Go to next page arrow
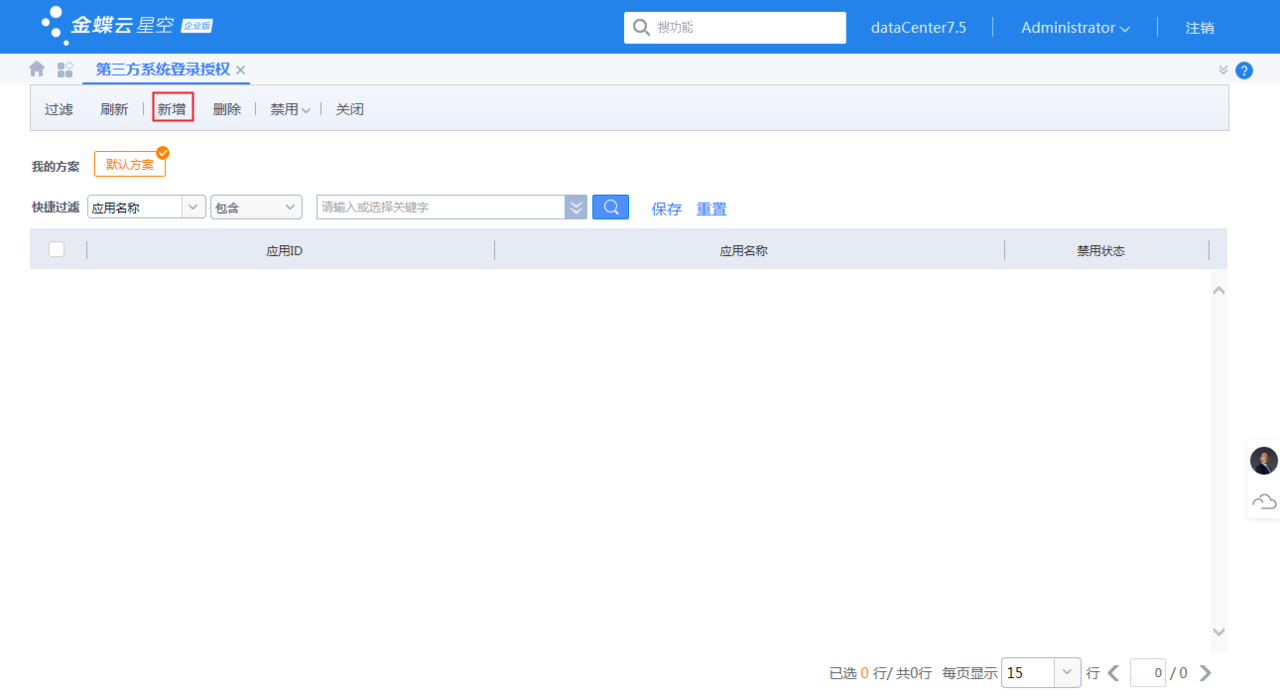The height and width of the screenshot is (697, 1280). point(1205,673)
